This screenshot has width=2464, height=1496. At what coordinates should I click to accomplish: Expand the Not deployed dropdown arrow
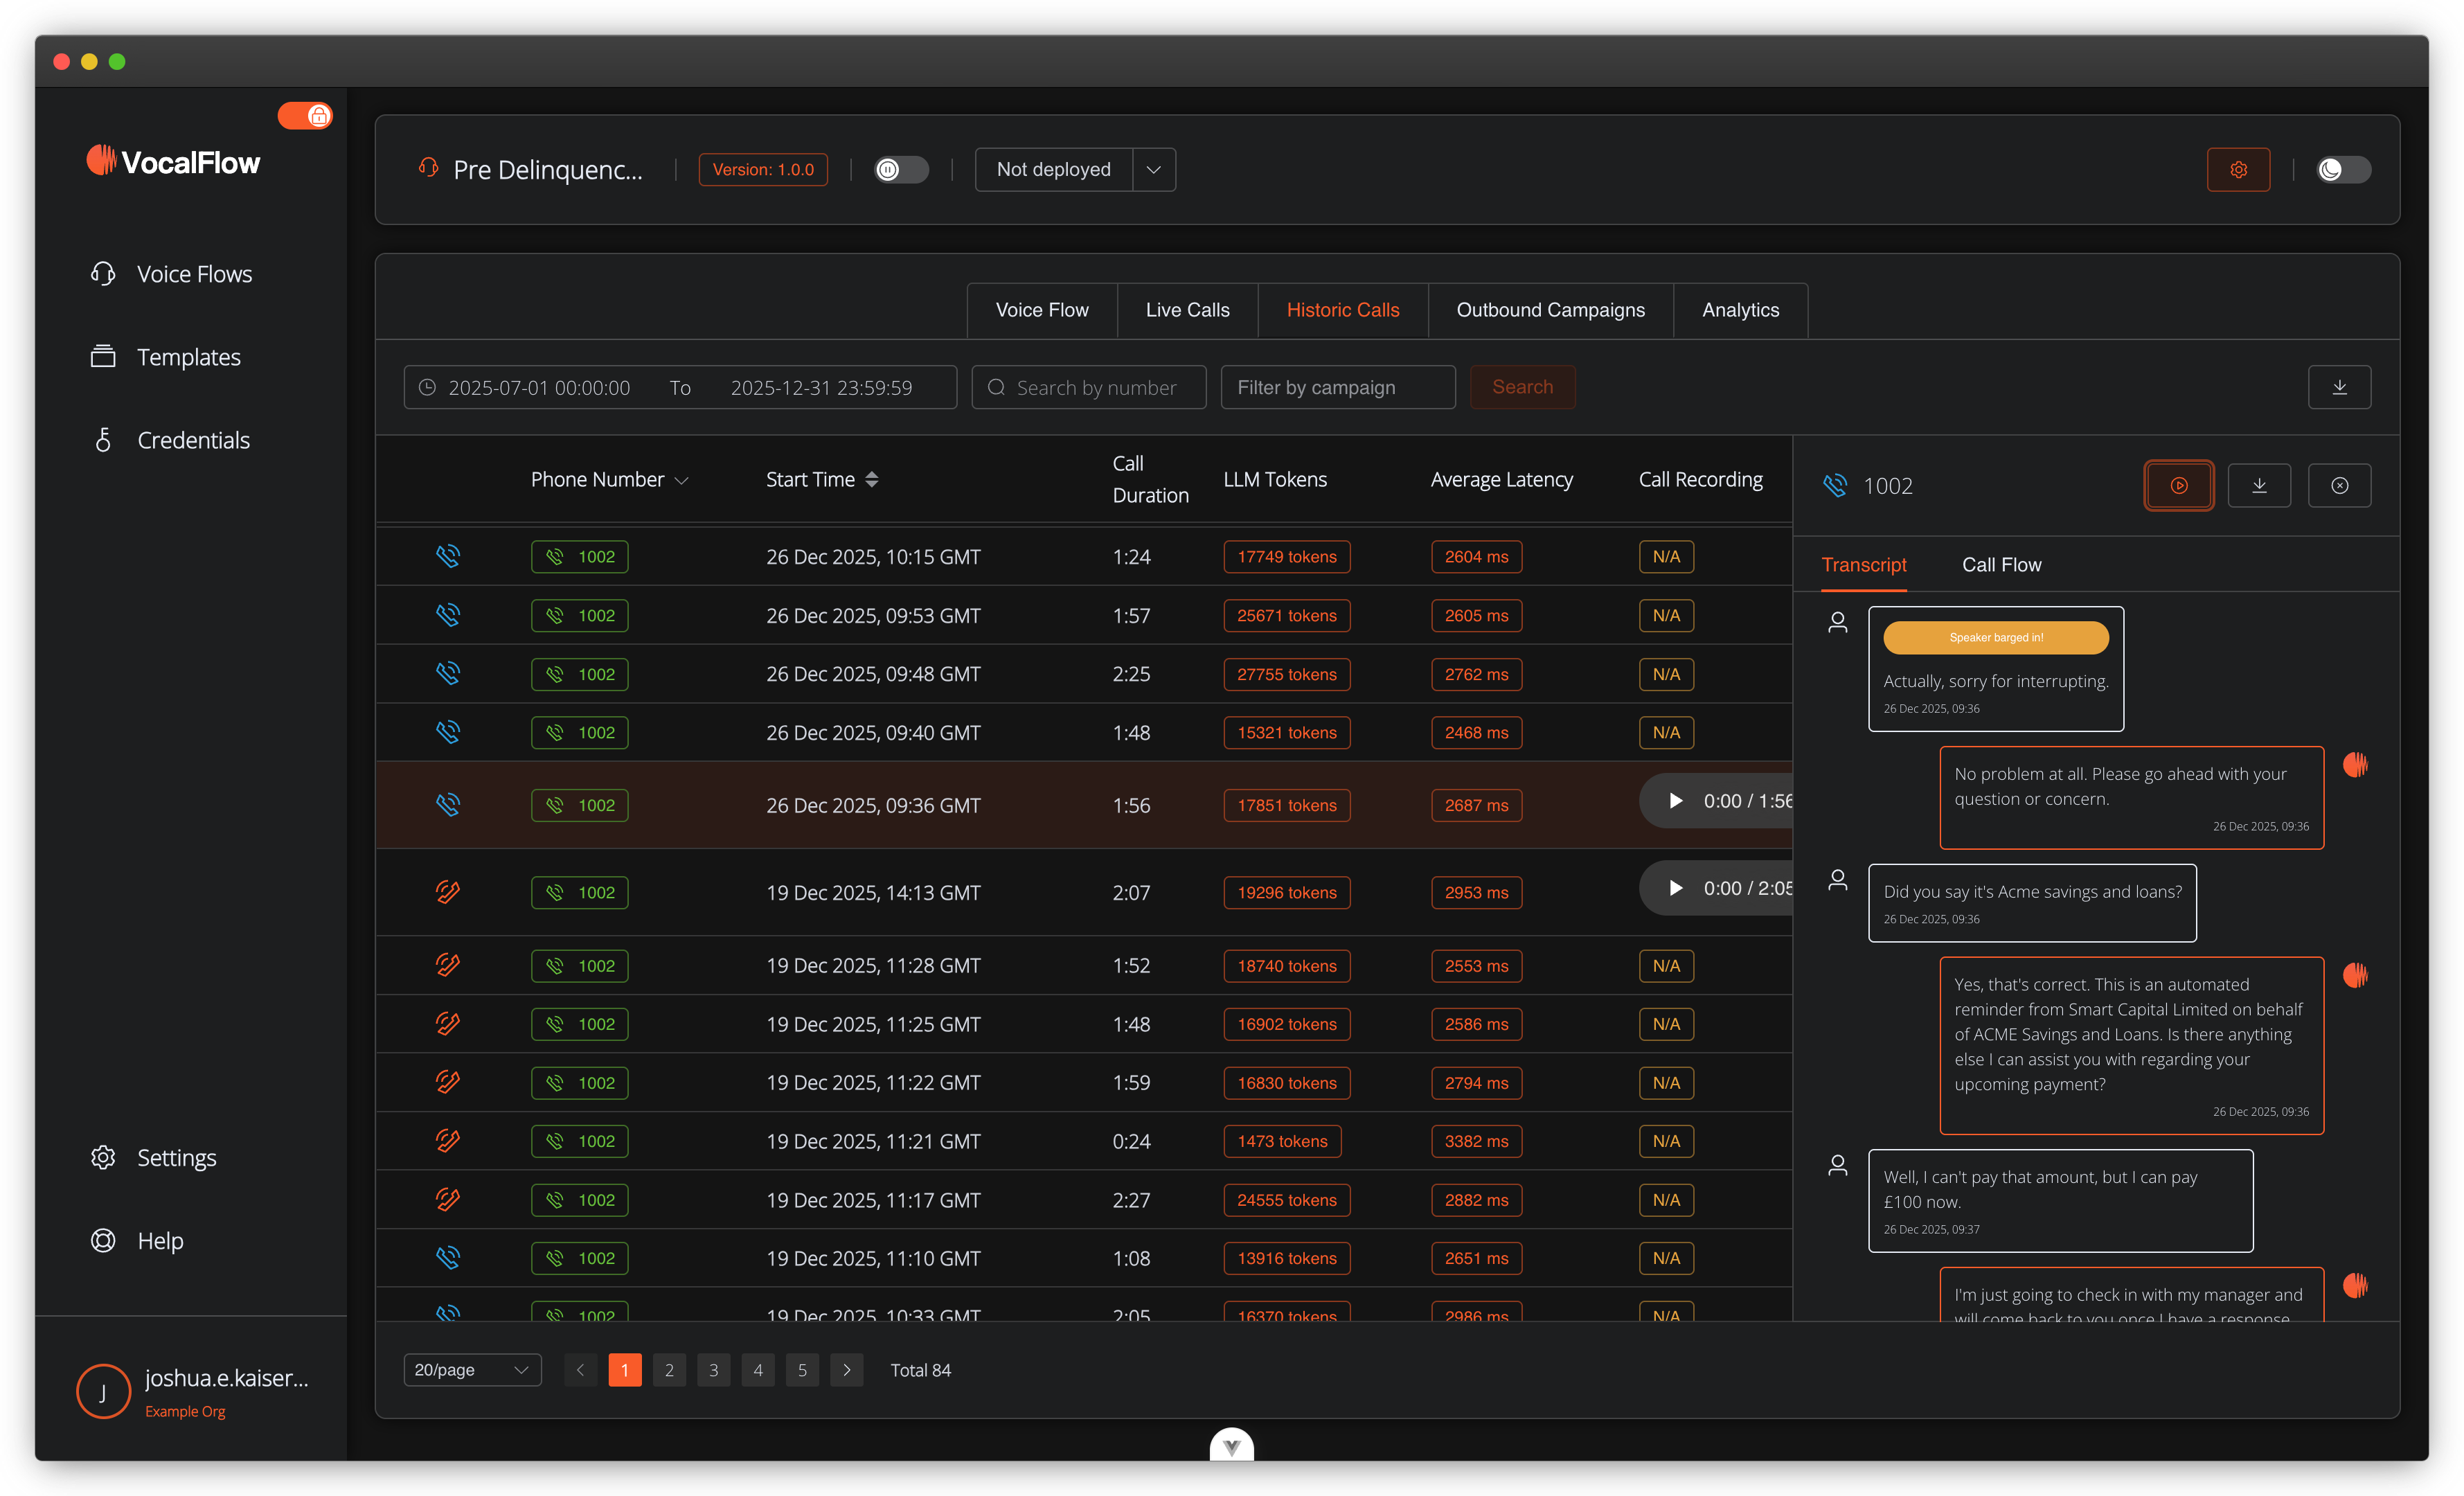click(x=1153, y=170)
